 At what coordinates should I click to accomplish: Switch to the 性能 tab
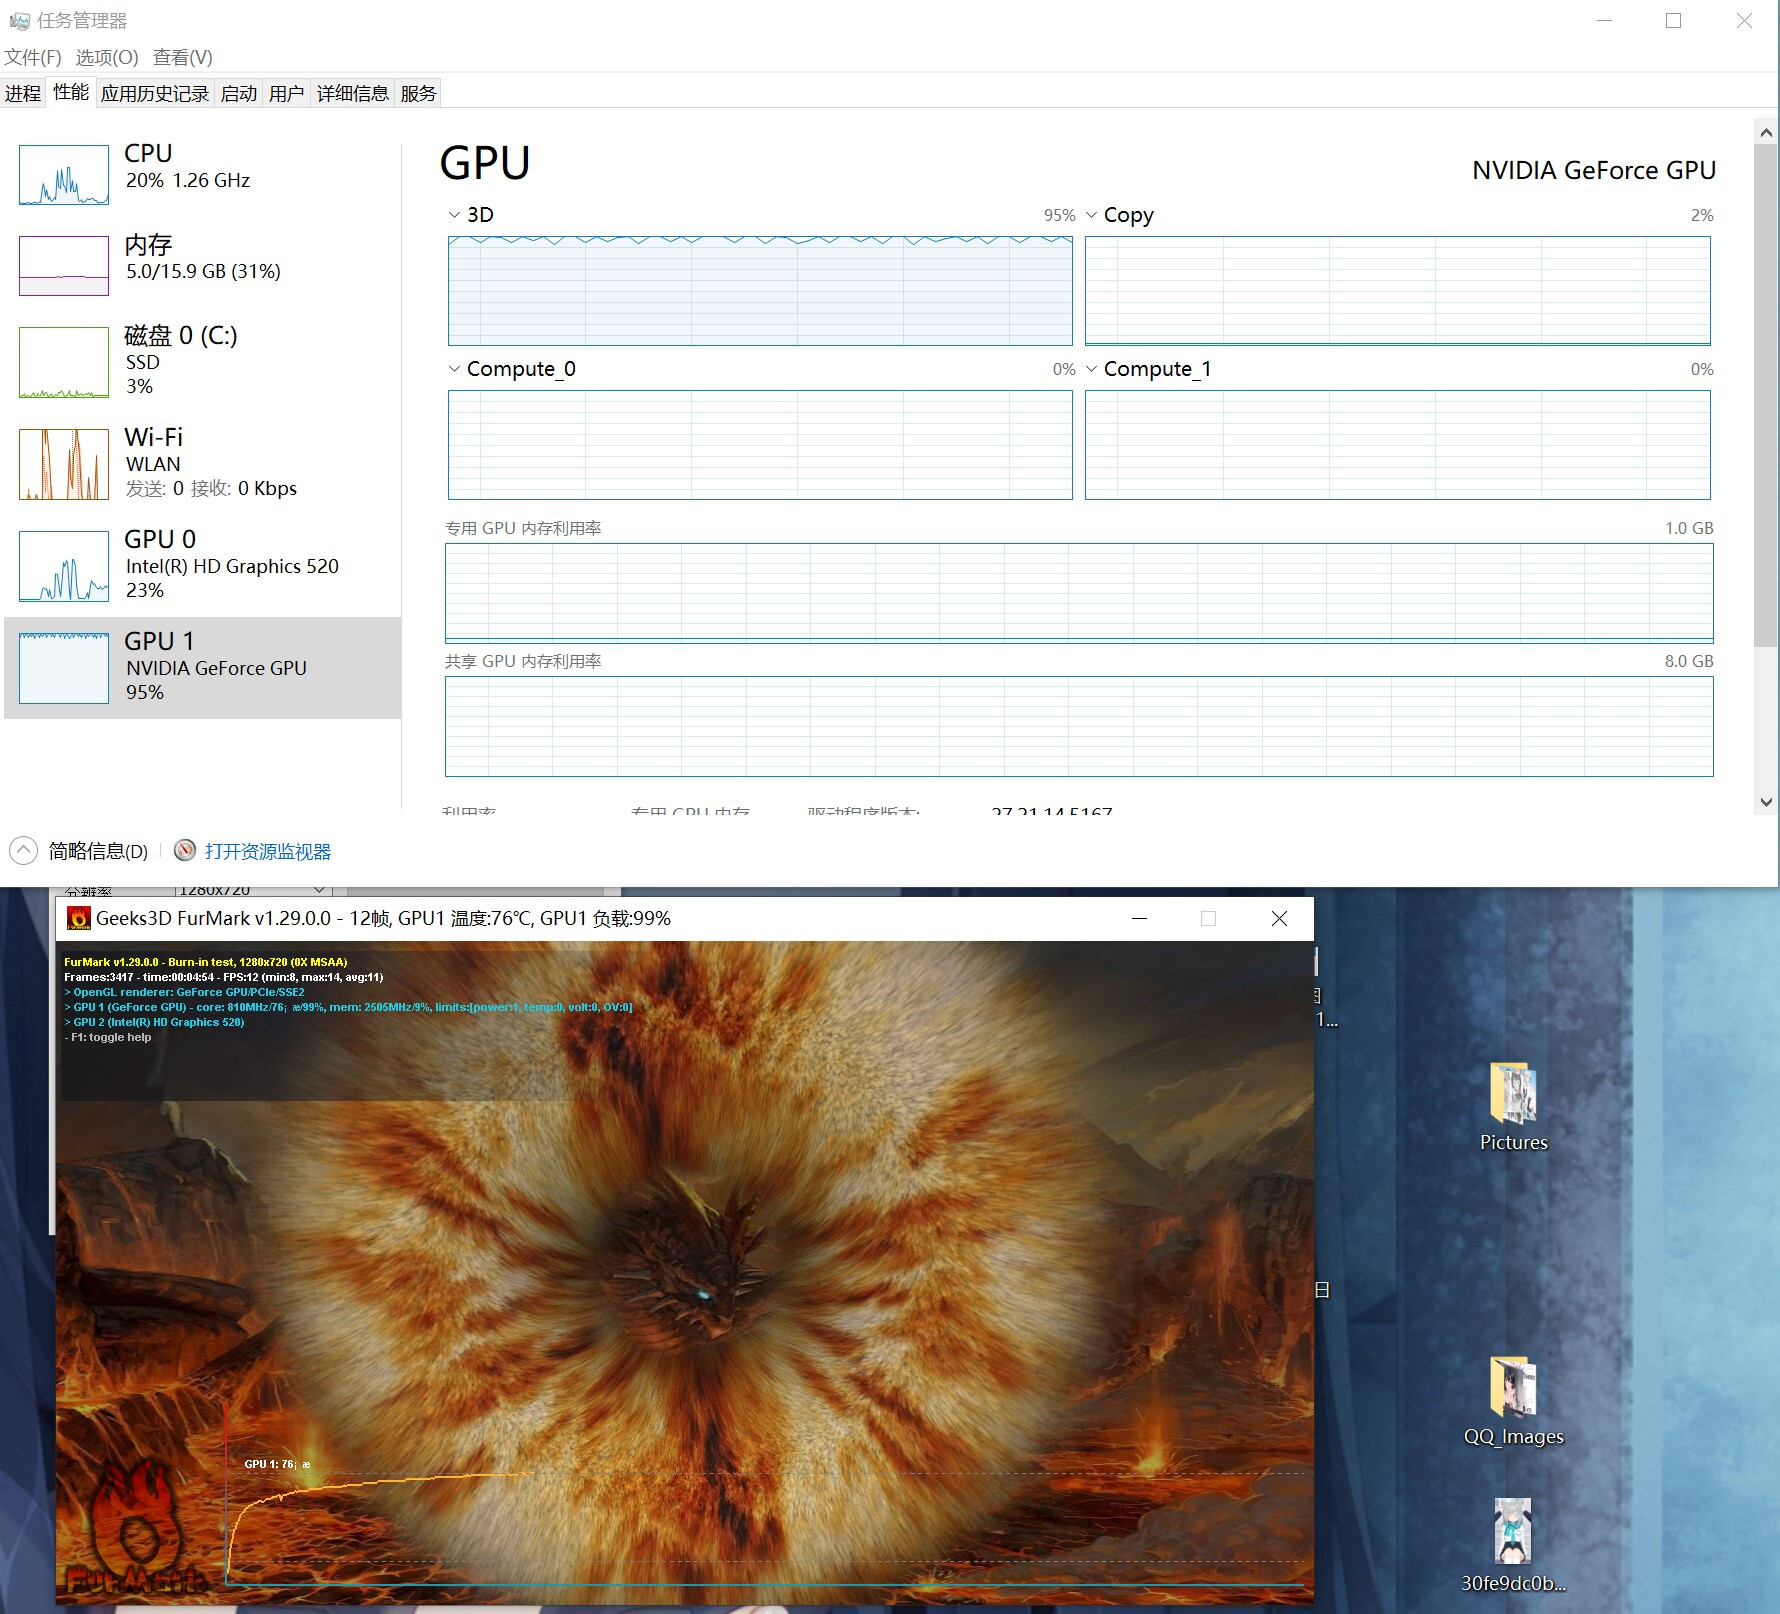coord(71,92)
